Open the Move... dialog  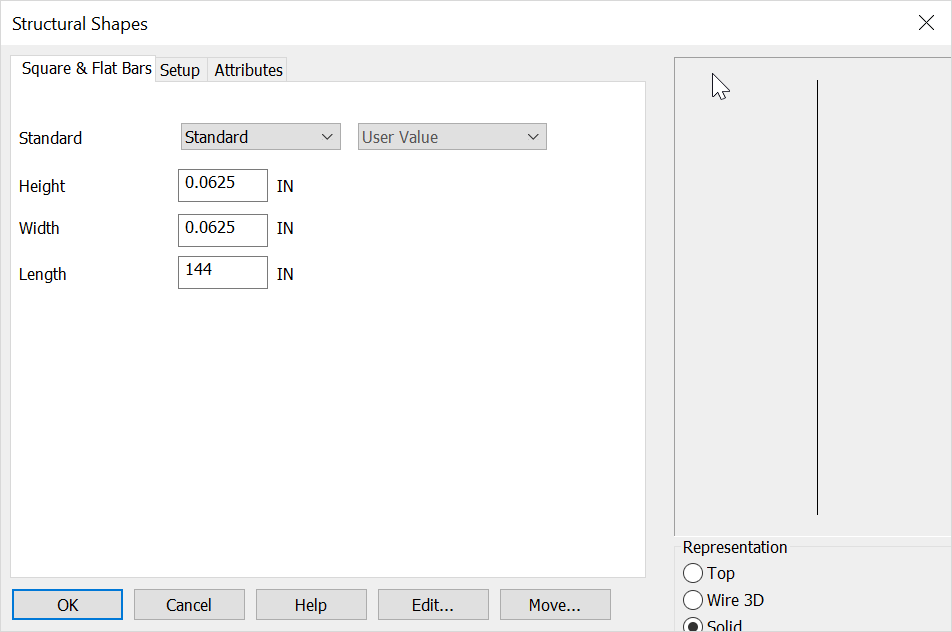pos(555,604)
